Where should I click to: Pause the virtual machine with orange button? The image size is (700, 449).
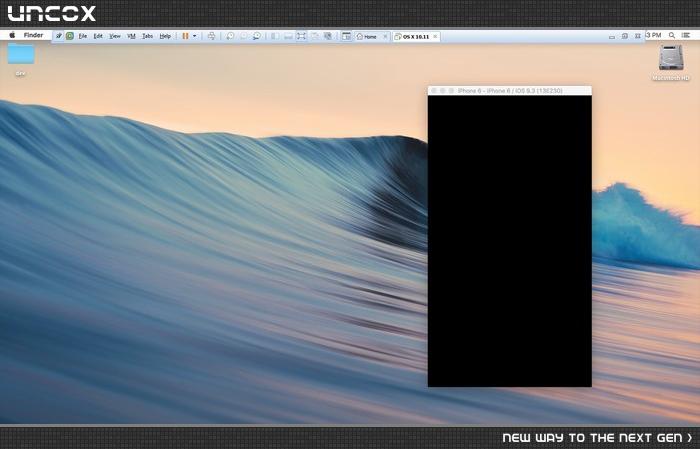point(185,36)
